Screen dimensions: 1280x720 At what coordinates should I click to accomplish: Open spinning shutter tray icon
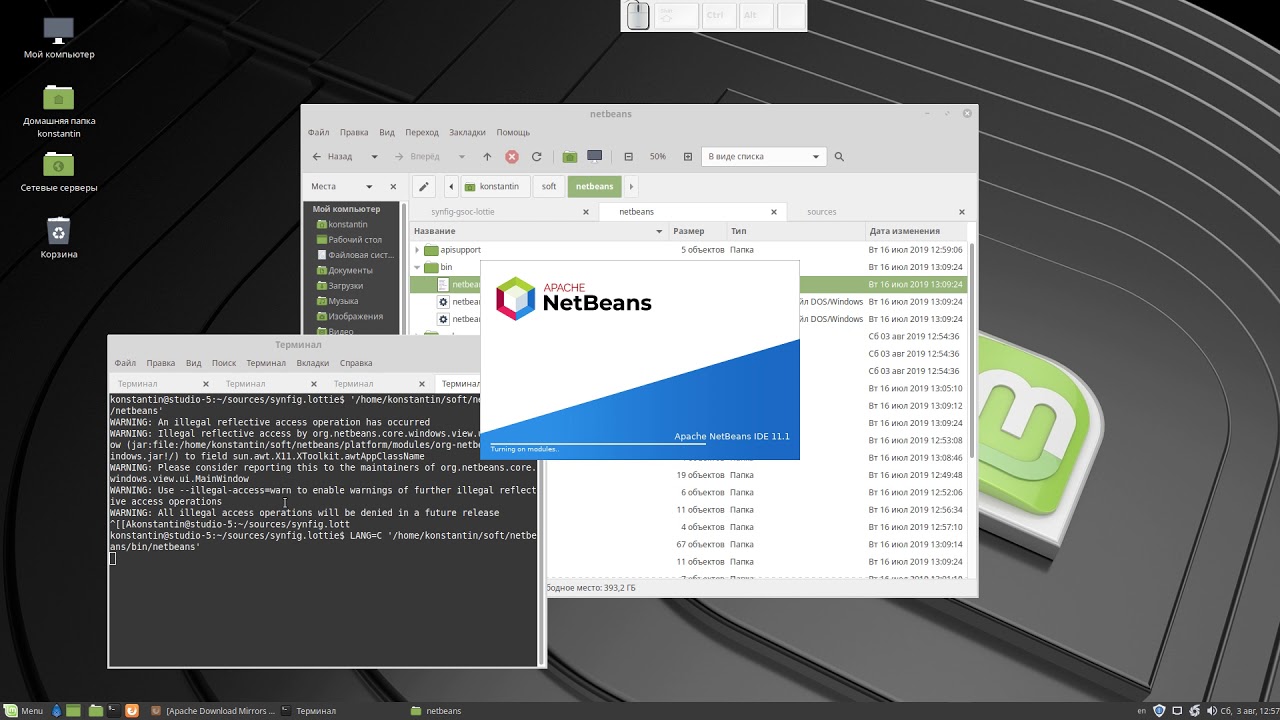coord(1195,711)
